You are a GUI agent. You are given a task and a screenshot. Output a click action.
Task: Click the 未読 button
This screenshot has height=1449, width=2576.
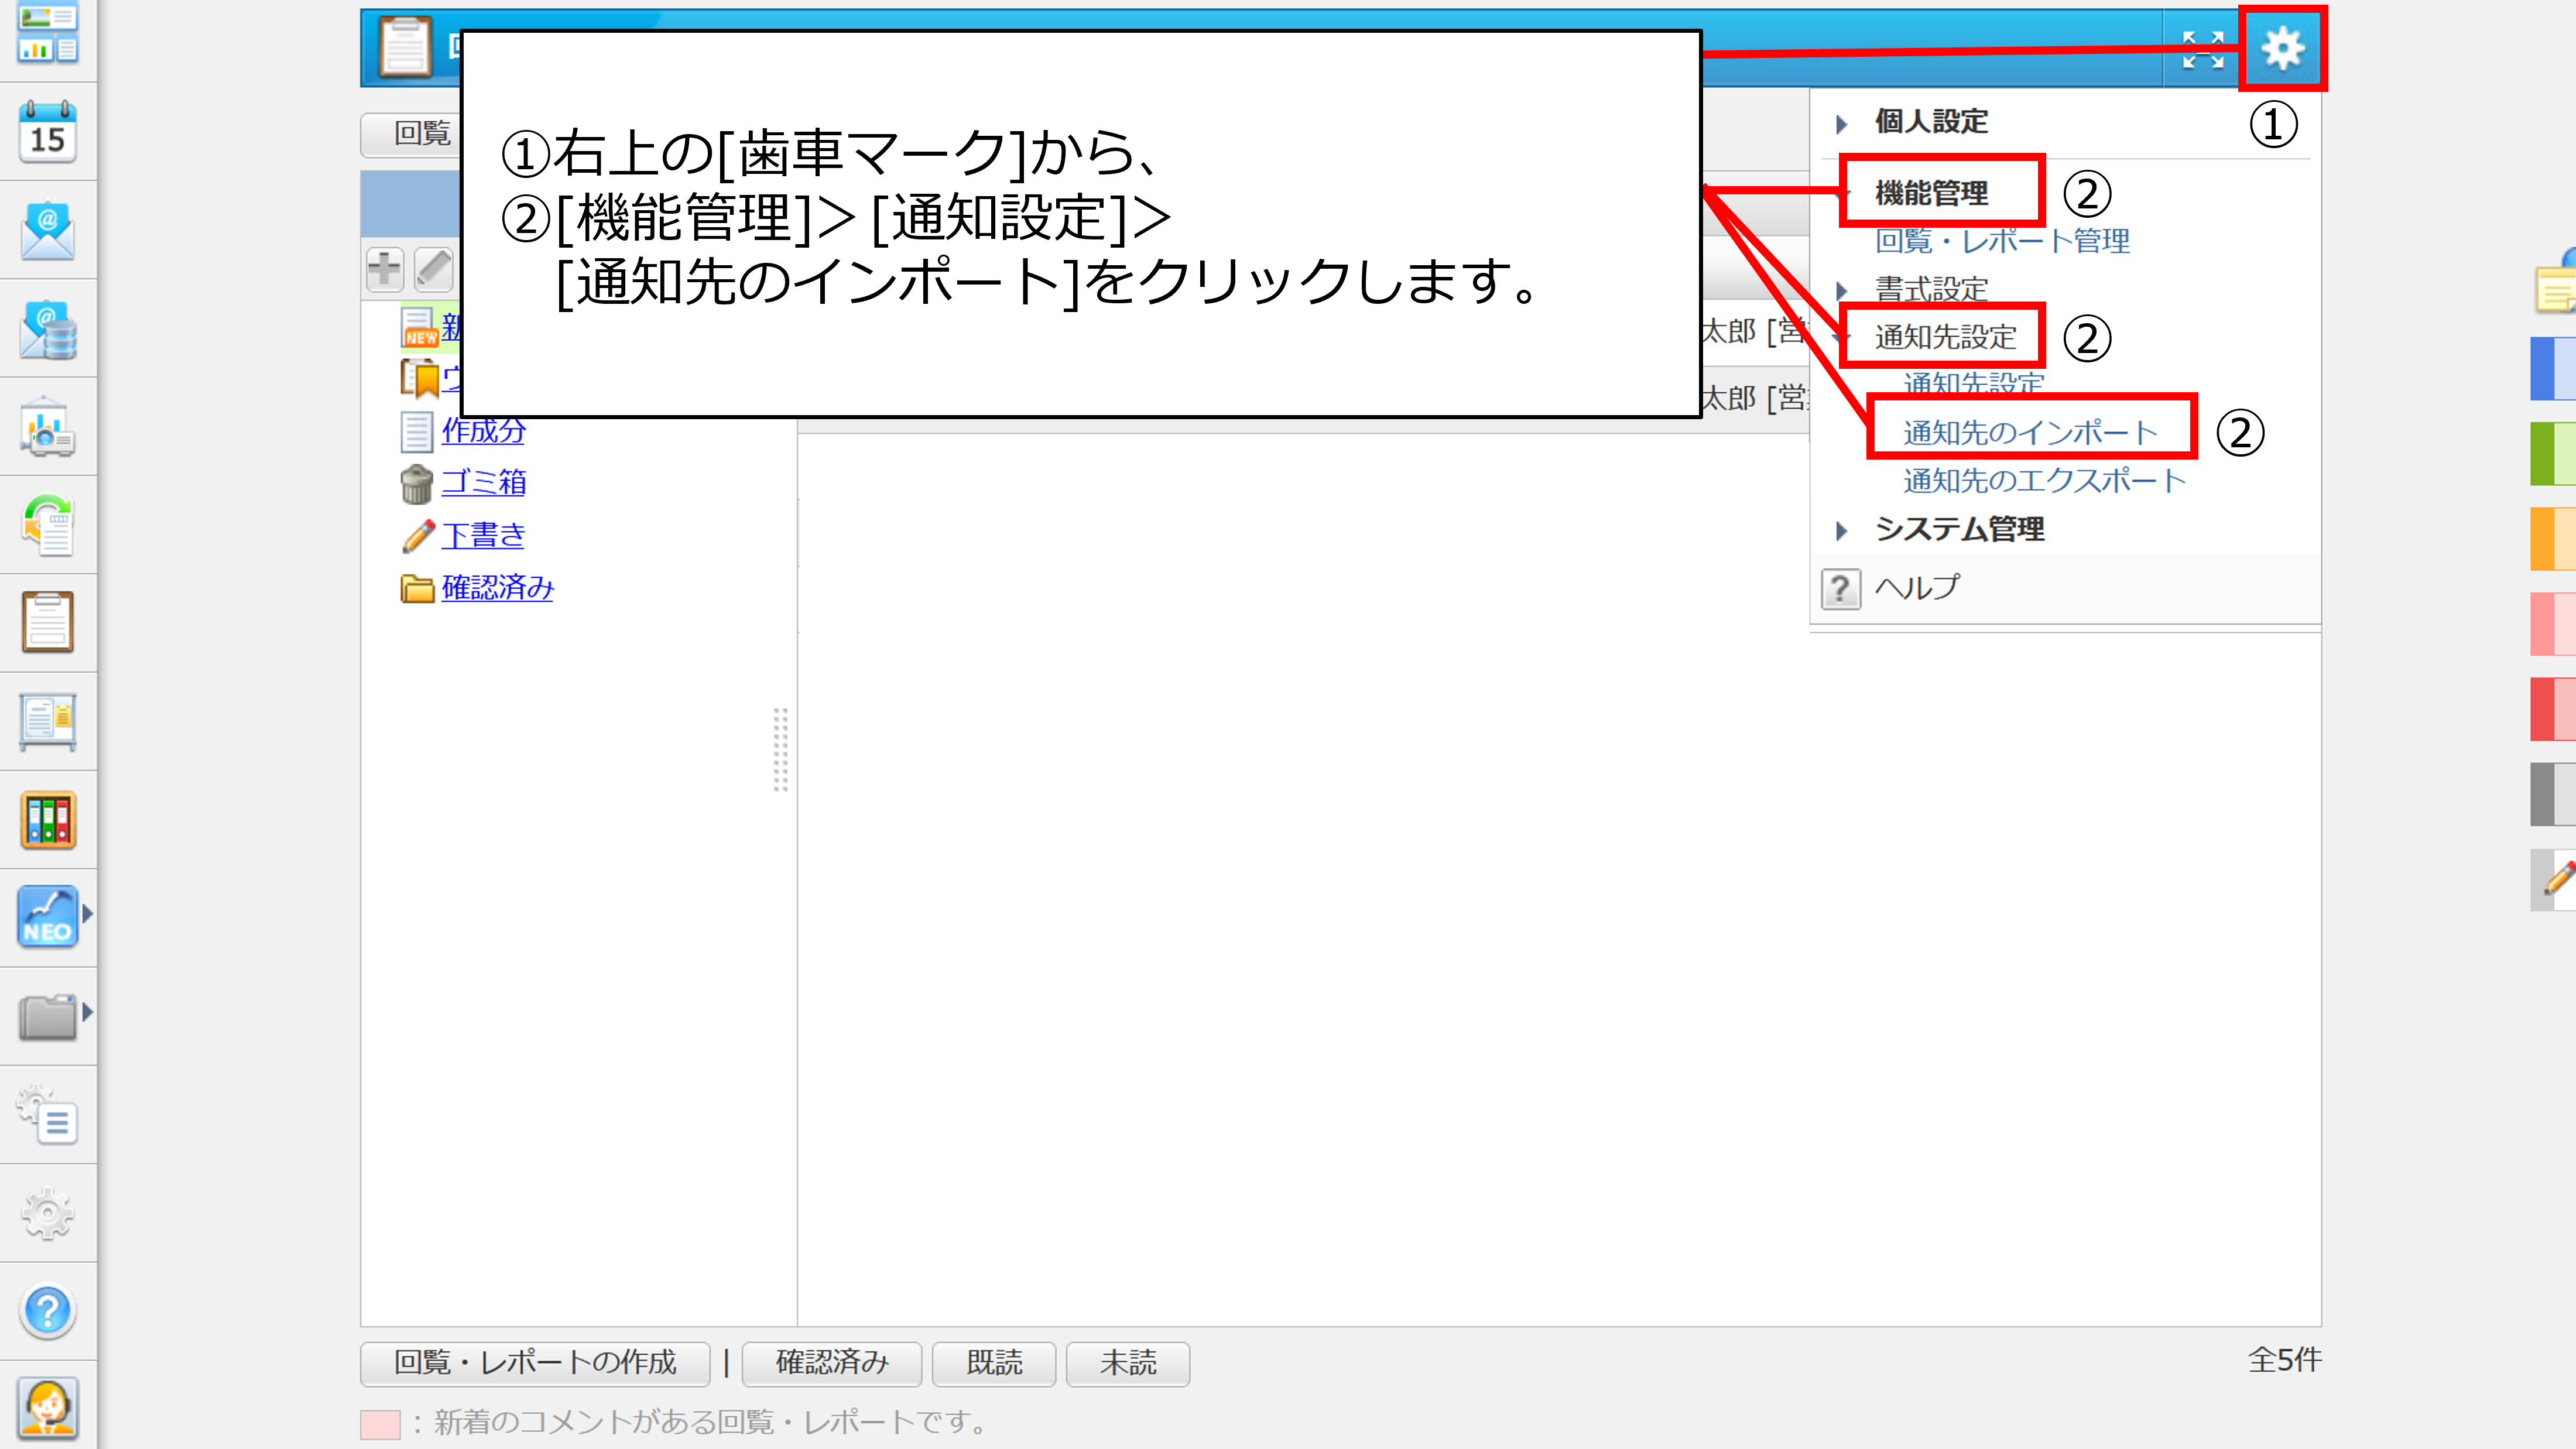pos(1127,1363)
